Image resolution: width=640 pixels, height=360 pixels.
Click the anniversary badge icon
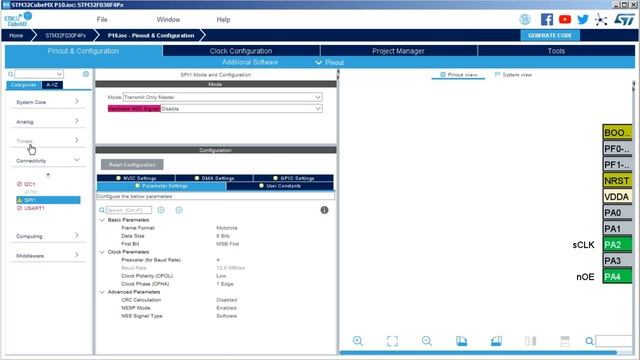coord(525,19)
